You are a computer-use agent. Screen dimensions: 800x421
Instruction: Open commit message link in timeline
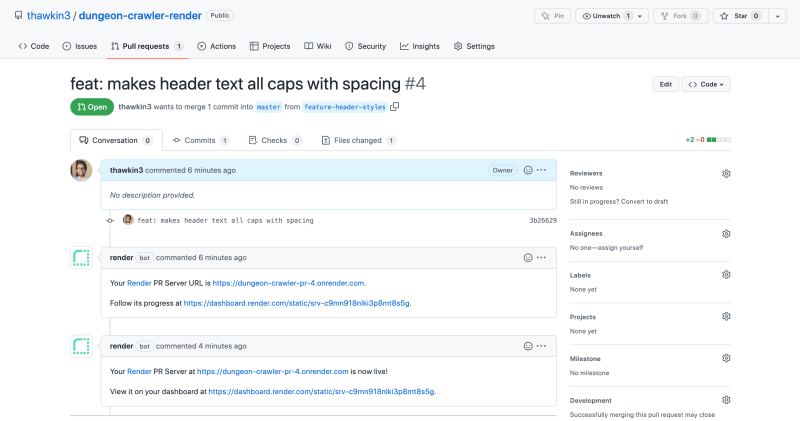coord(226,220)
